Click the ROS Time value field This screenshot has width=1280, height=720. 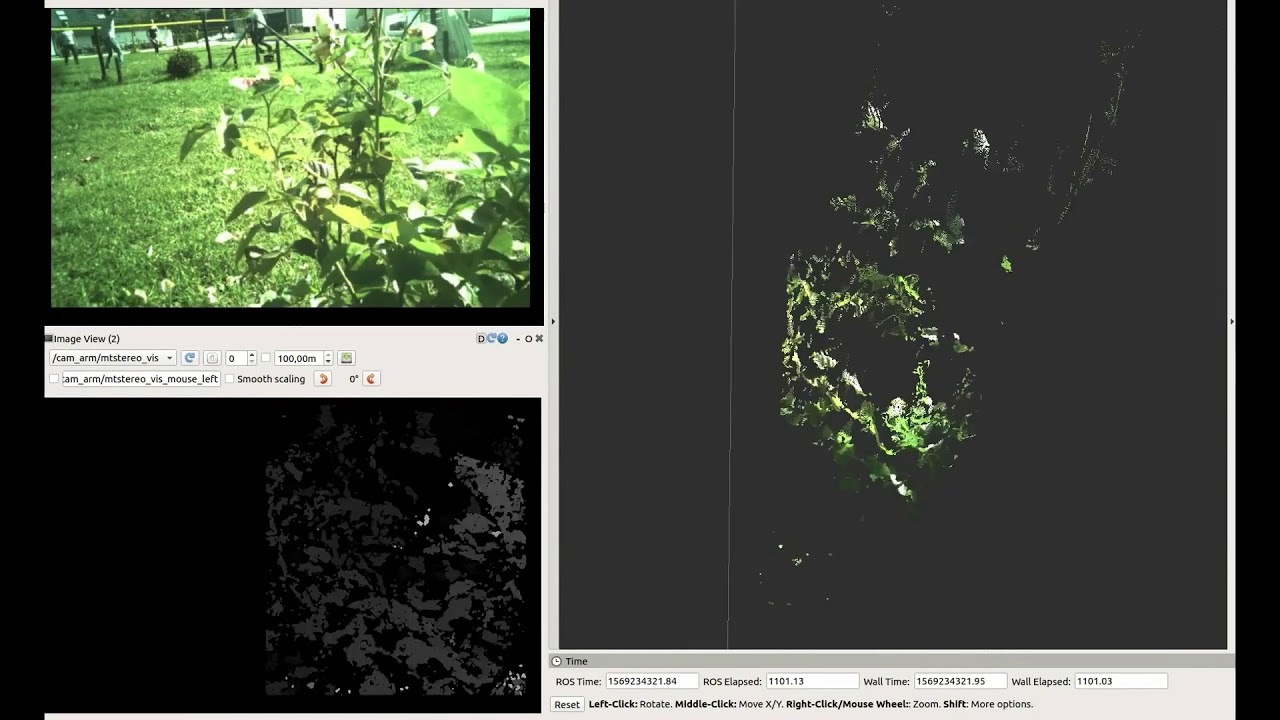pyautogui.click(x=652, y=681)
